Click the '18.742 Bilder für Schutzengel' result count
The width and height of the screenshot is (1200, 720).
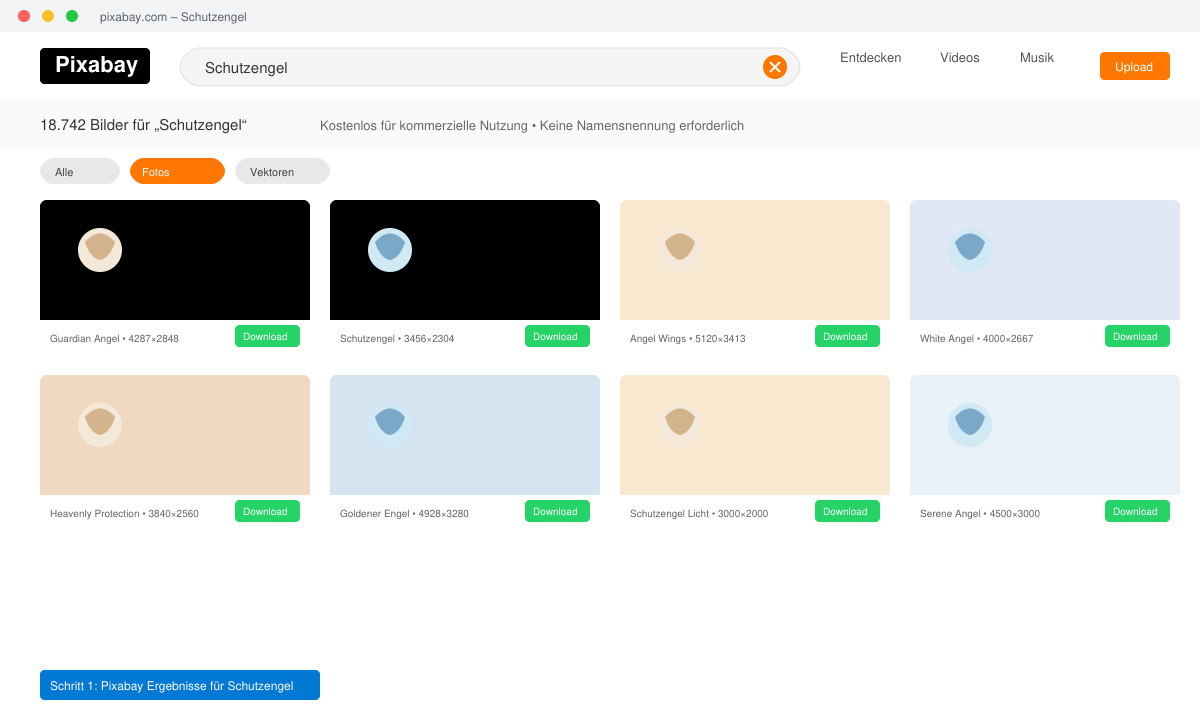[x=143, y=125]
